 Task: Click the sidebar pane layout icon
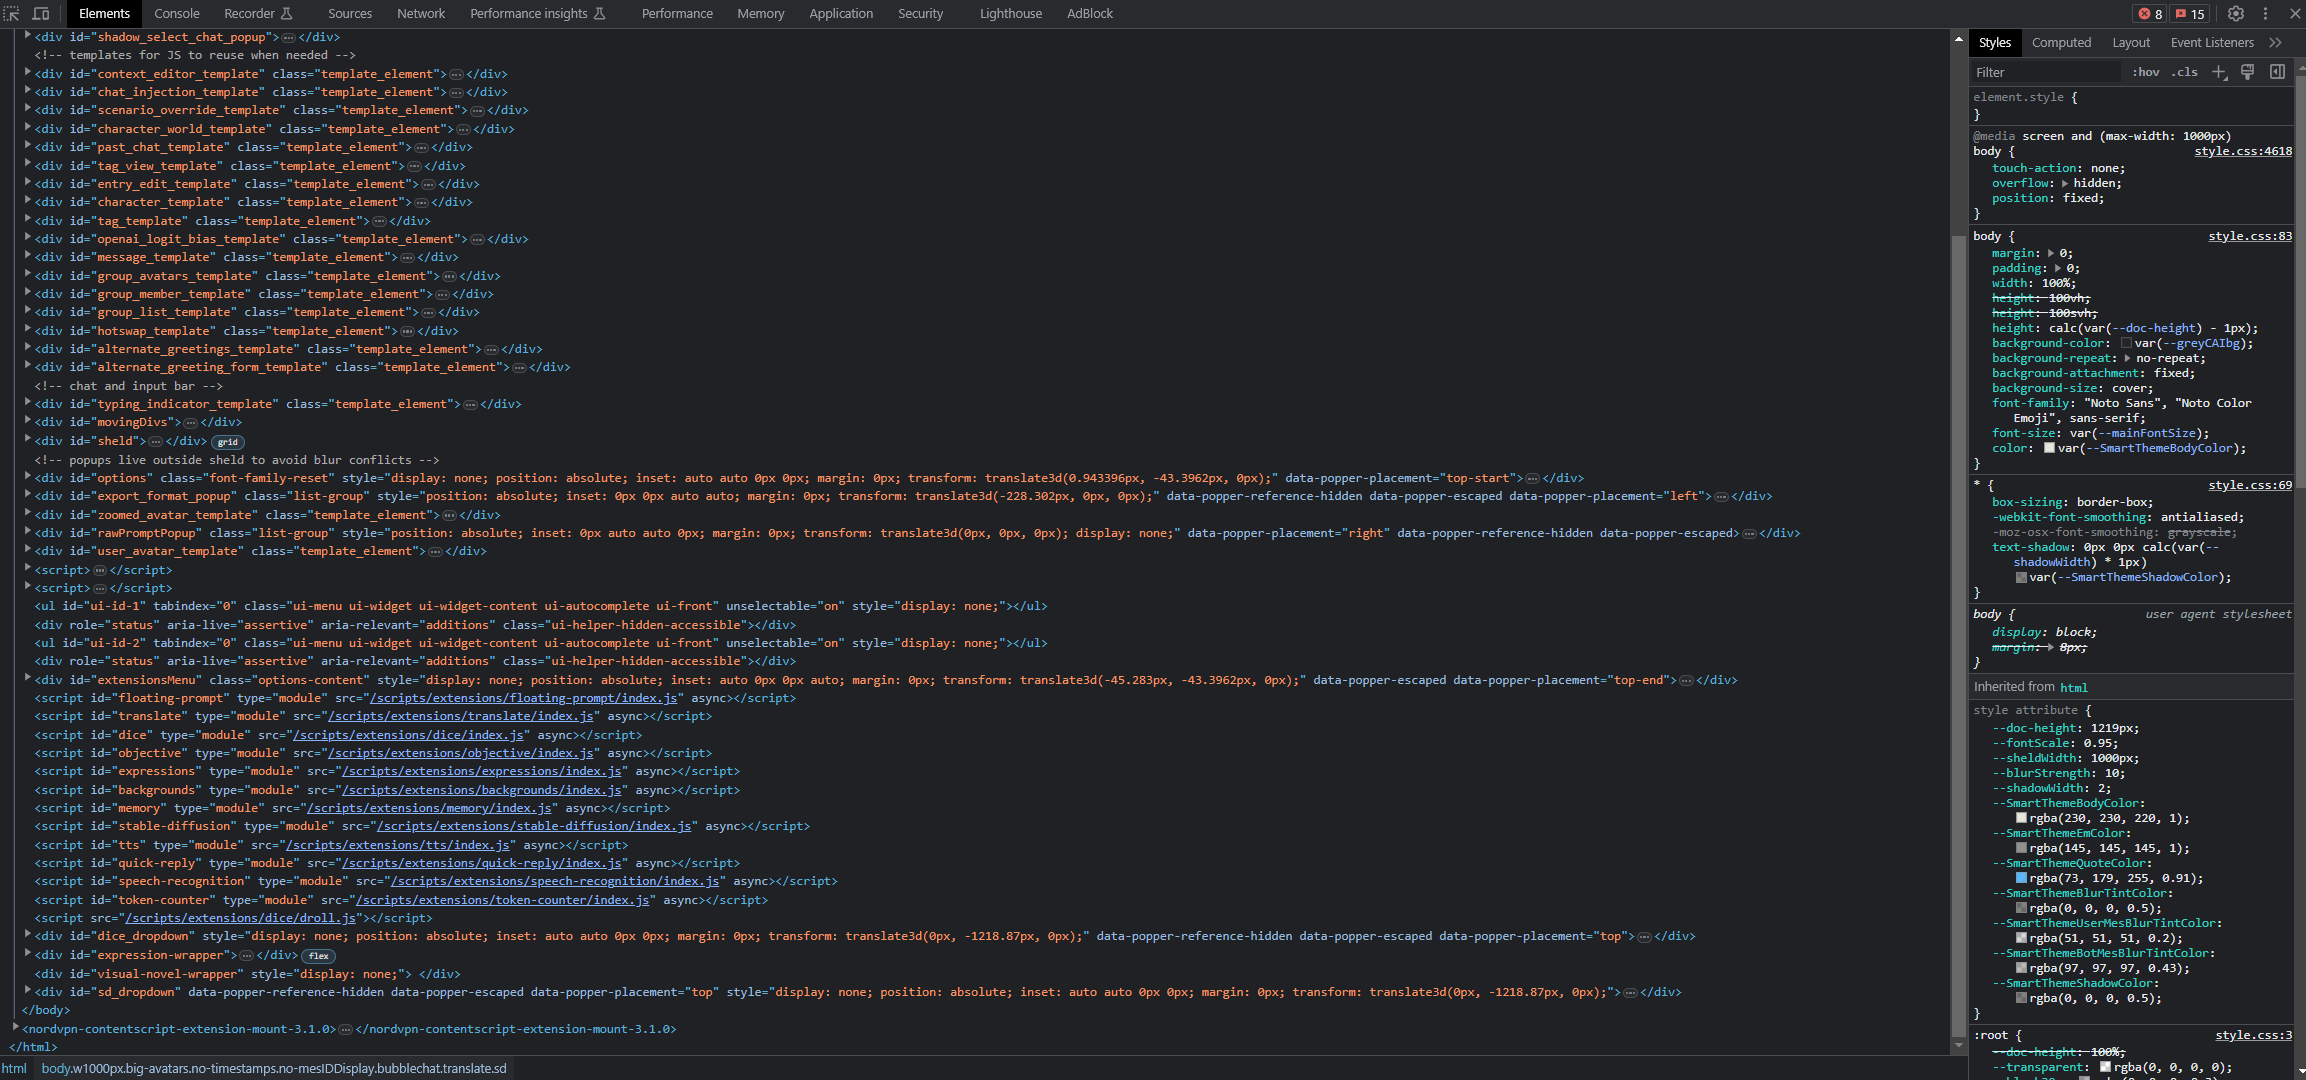click(2279, 72)
